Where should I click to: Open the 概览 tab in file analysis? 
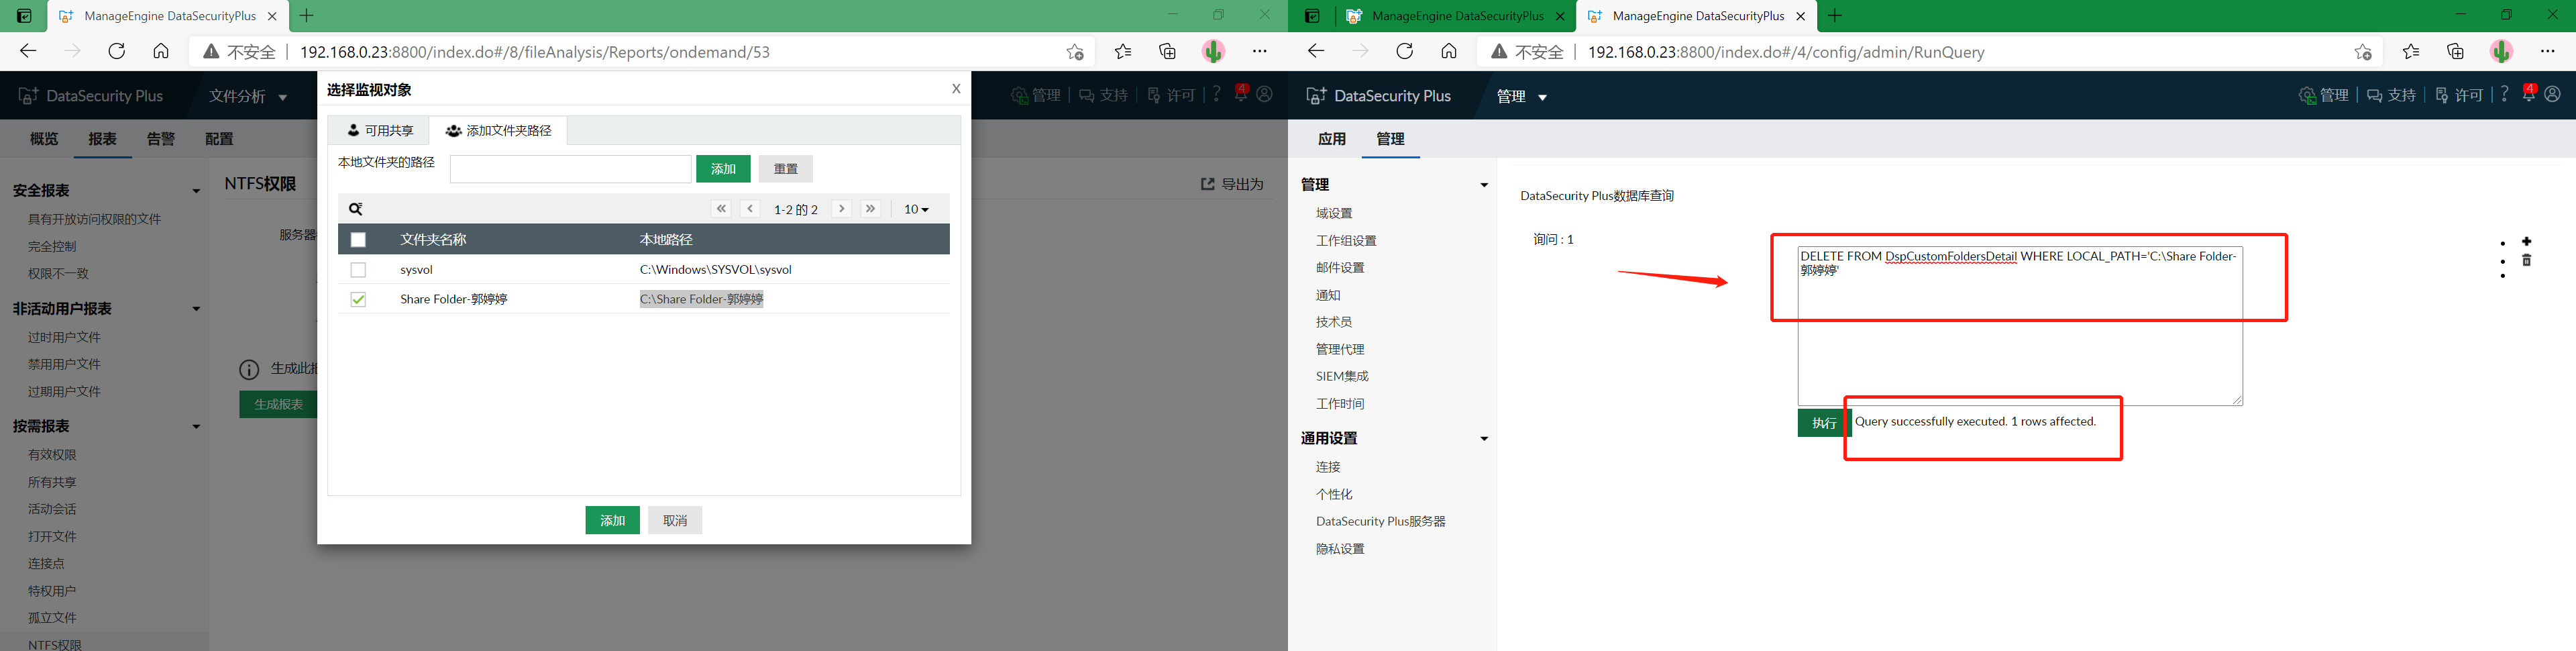tap(44, 139)
